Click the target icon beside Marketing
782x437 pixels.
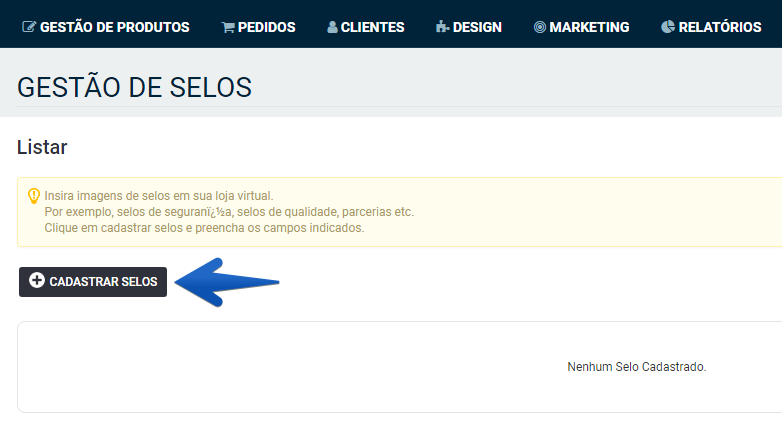pos(540,27)
